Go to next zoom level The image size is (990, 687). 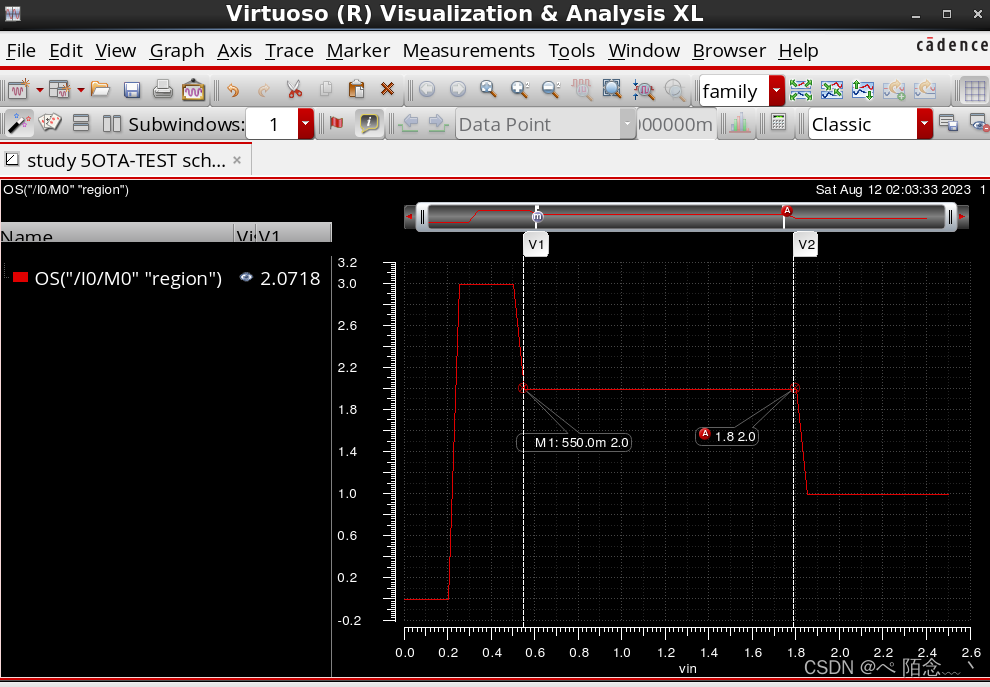pos(458,90)
